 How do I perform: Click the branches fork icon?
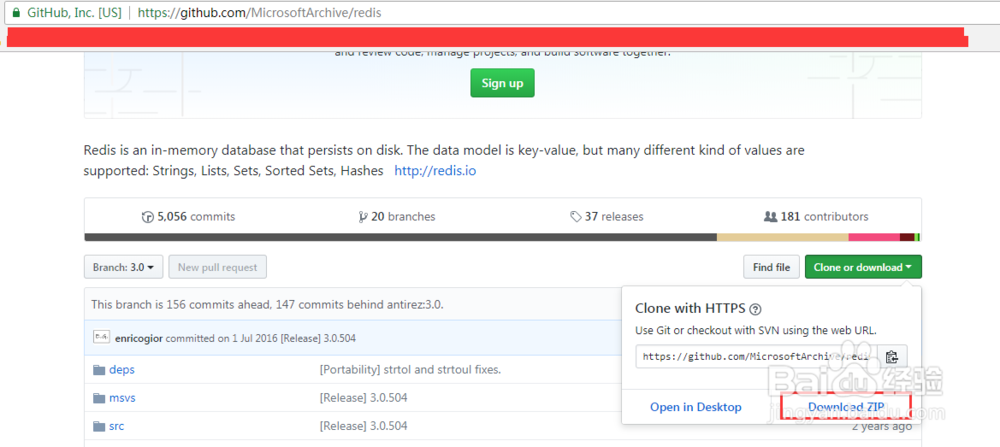point(362,216)
